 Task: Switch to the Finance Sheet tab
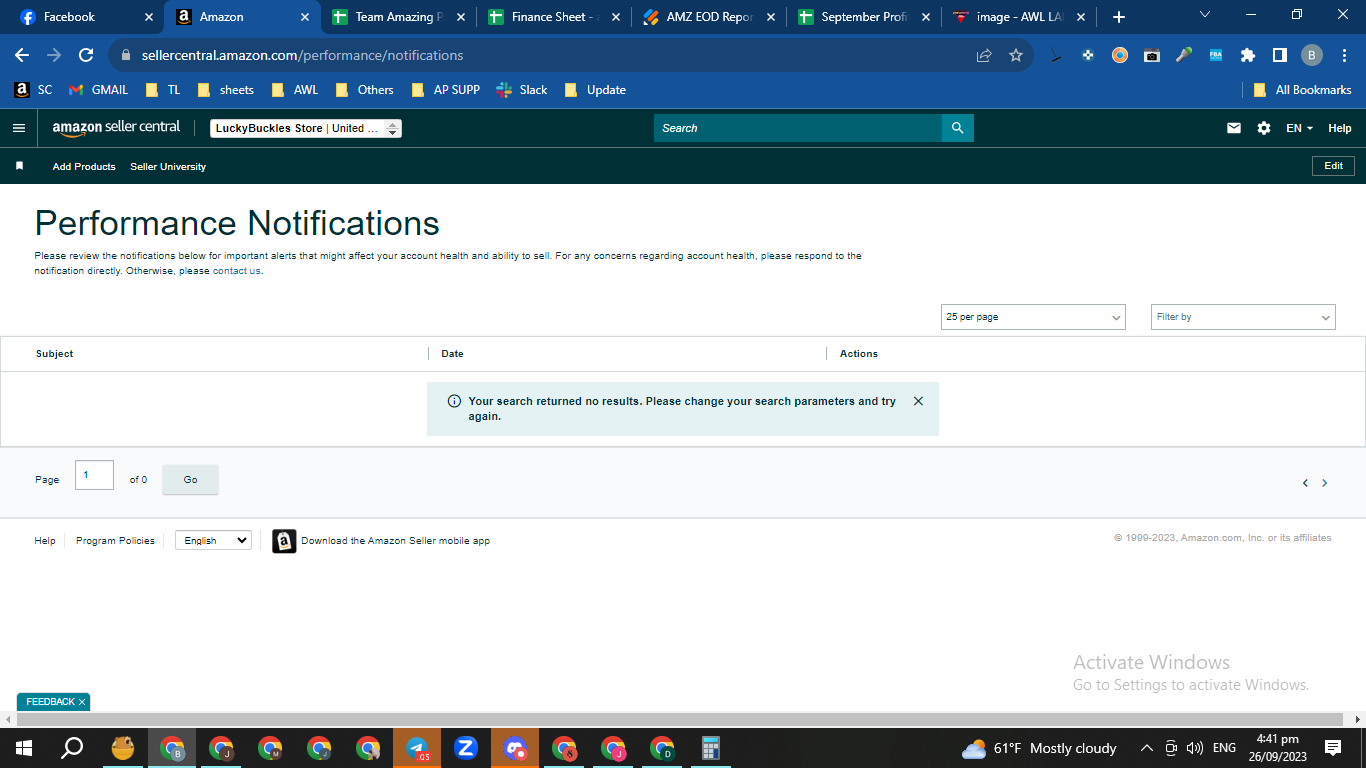(x=555, y=17)
